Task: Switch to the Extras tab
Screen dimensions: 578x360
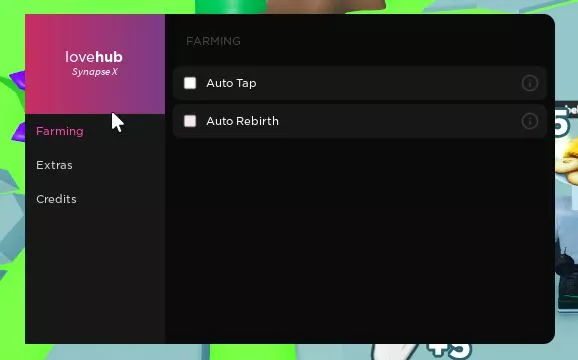Action: (x=54, y=165)
